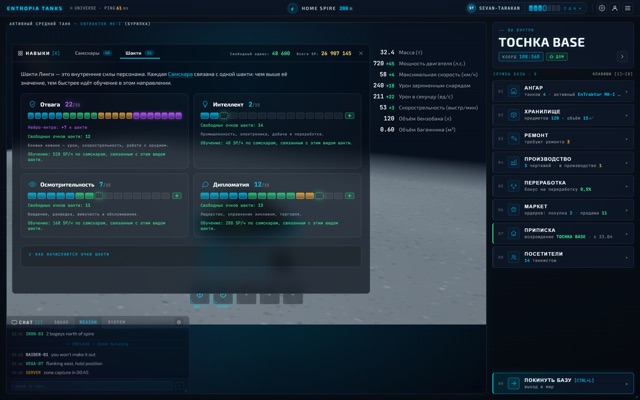Select the Шакти tab

[139, 53]
